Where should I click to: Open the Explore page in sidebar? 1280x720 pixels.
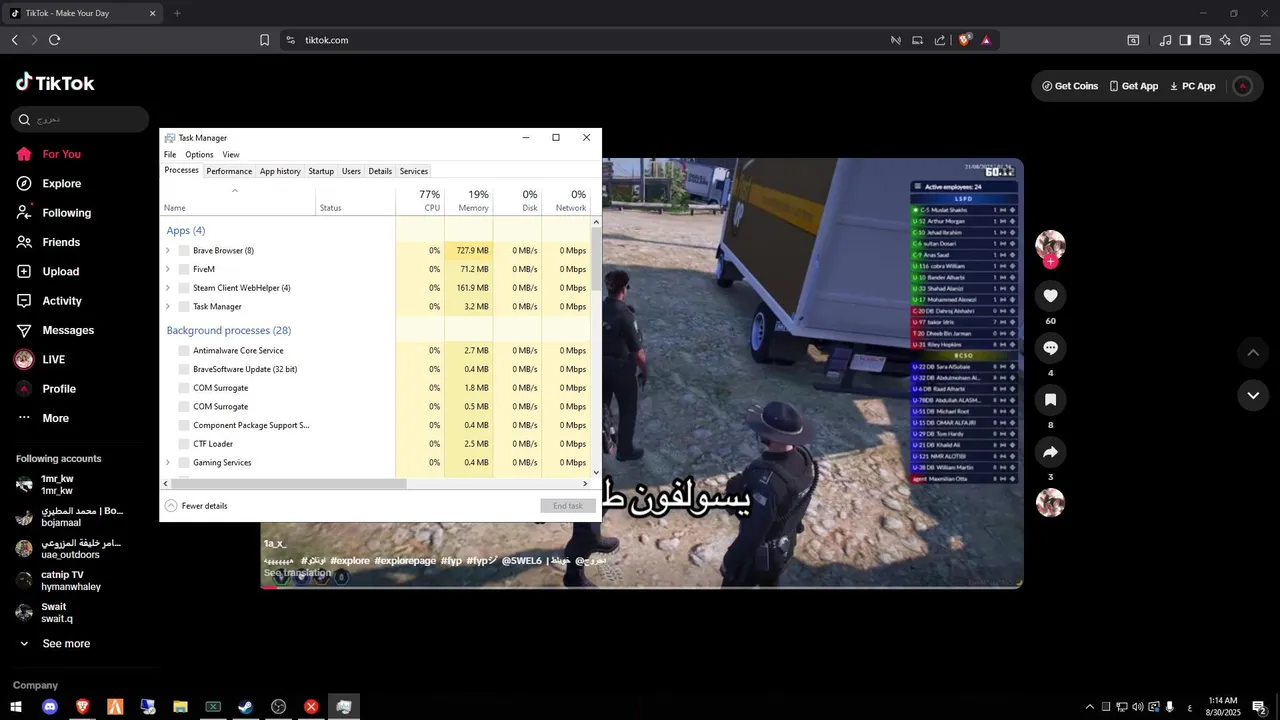point(49,184)
